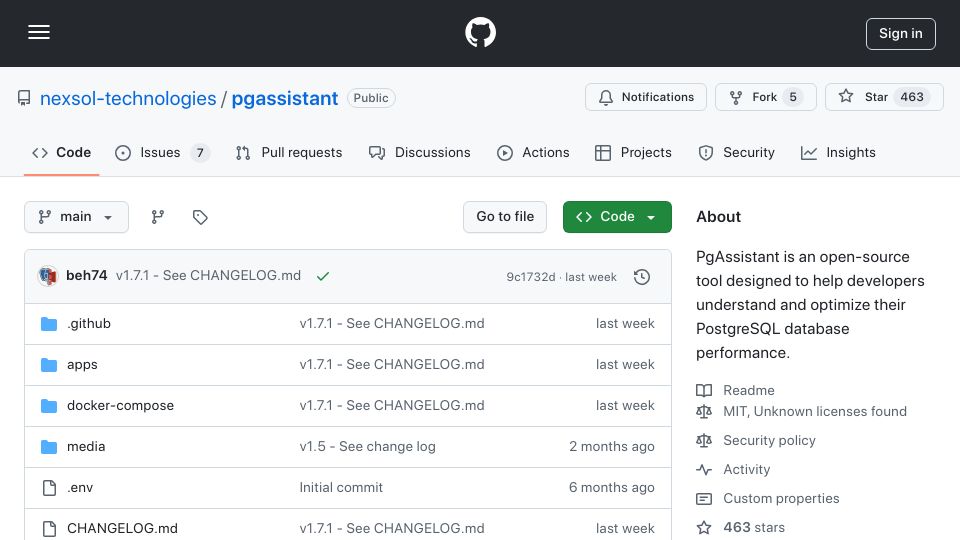Open commit hash 9c1732d

point(530,277)
